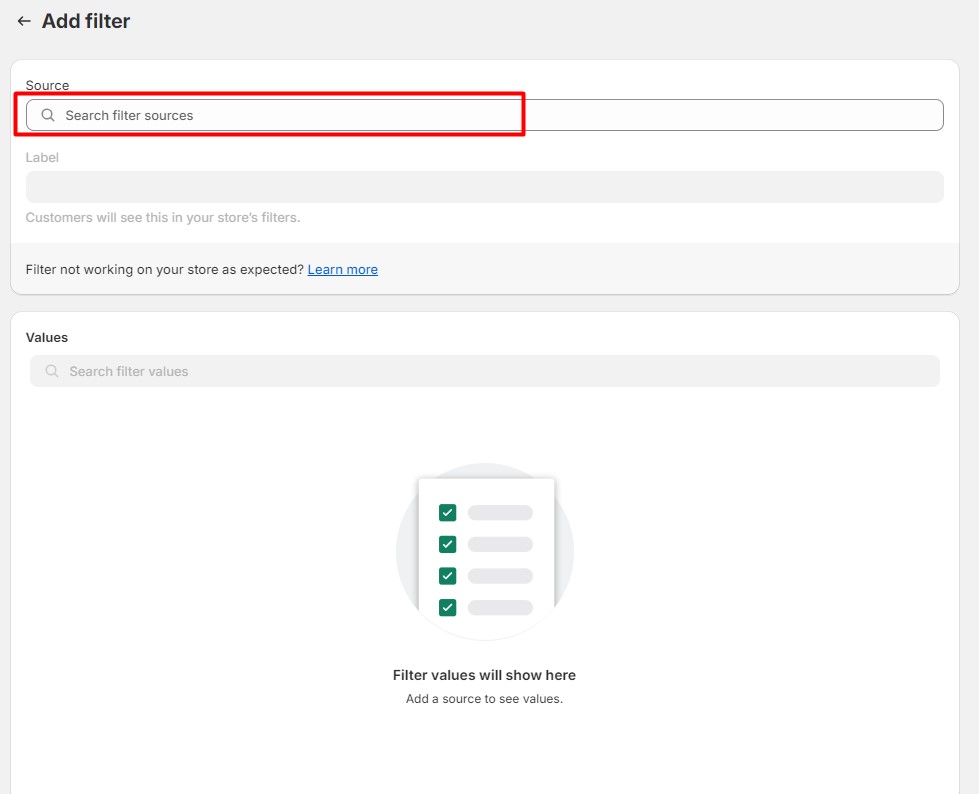Click the first green checkbox in illustration

click(447, 513)
